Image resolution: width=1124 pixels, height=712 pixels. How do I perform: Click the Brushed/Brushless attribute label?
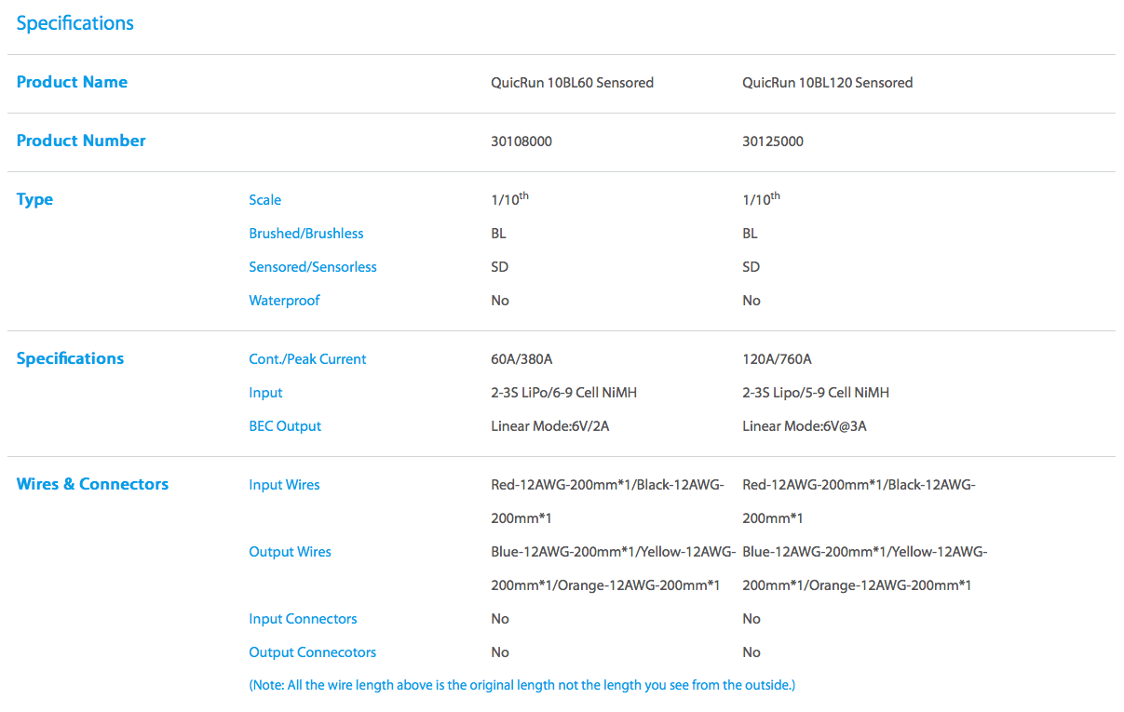[x=306, y=234]
